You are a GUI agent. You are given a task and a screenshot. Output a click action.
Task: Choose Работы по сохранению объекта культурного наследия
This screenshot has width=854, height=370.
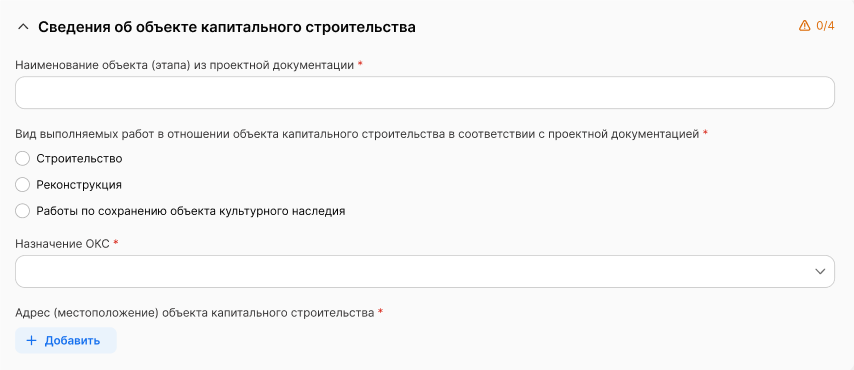tap(22, 211)
